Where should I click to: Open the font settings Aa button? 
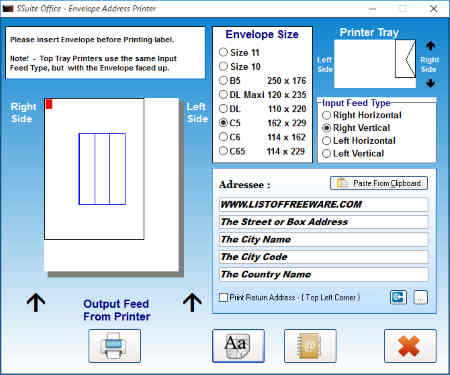pyautogui.click(x=238, y=346)
